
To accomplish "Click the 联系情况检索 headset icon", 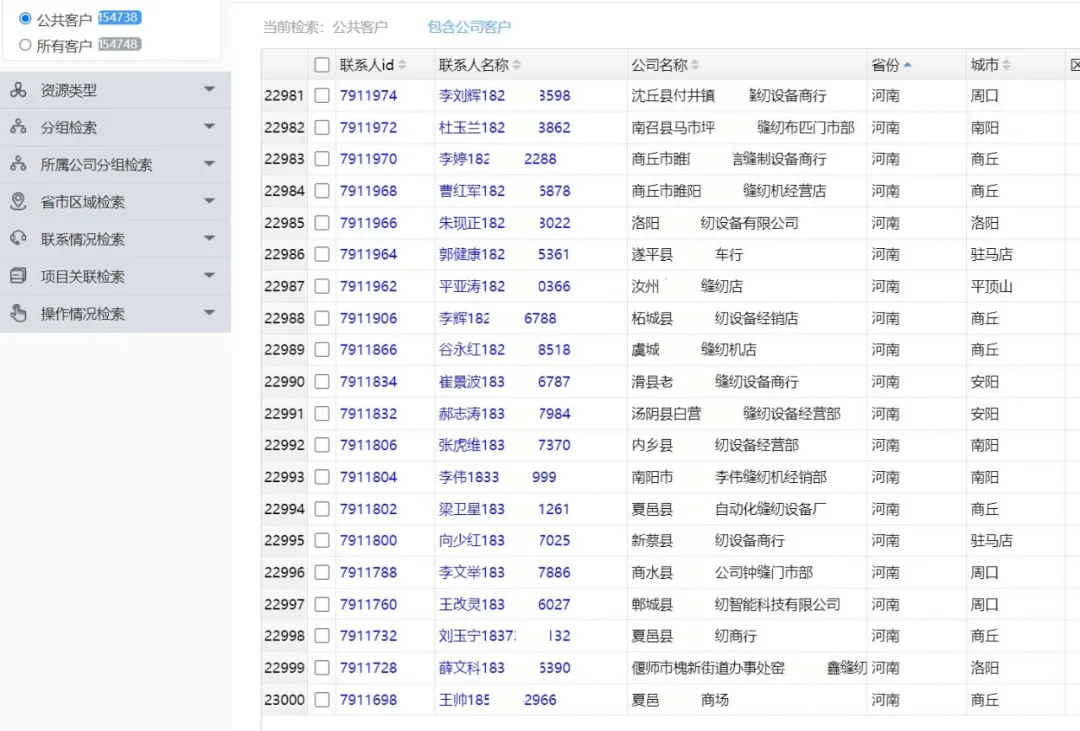I will (18, 239).
